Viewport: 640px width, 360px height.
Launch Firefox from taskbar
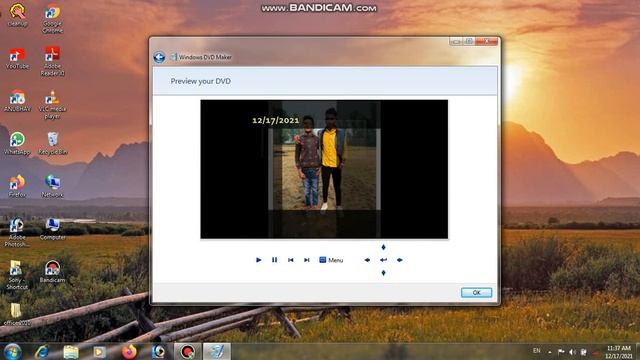129,352
